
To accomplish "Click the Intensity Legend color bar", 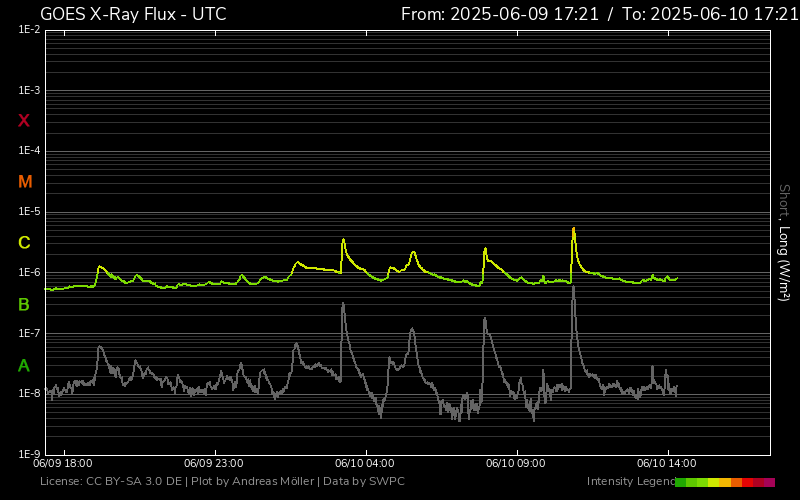I will pyautogui.click(x=725, y=482).
